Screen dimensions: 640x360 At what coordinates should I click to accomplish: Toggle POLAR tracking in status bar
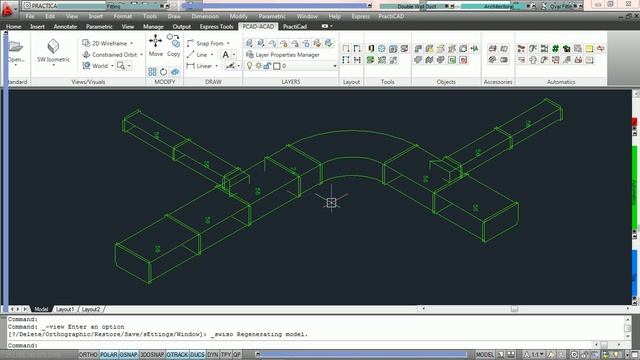point(108,355)
